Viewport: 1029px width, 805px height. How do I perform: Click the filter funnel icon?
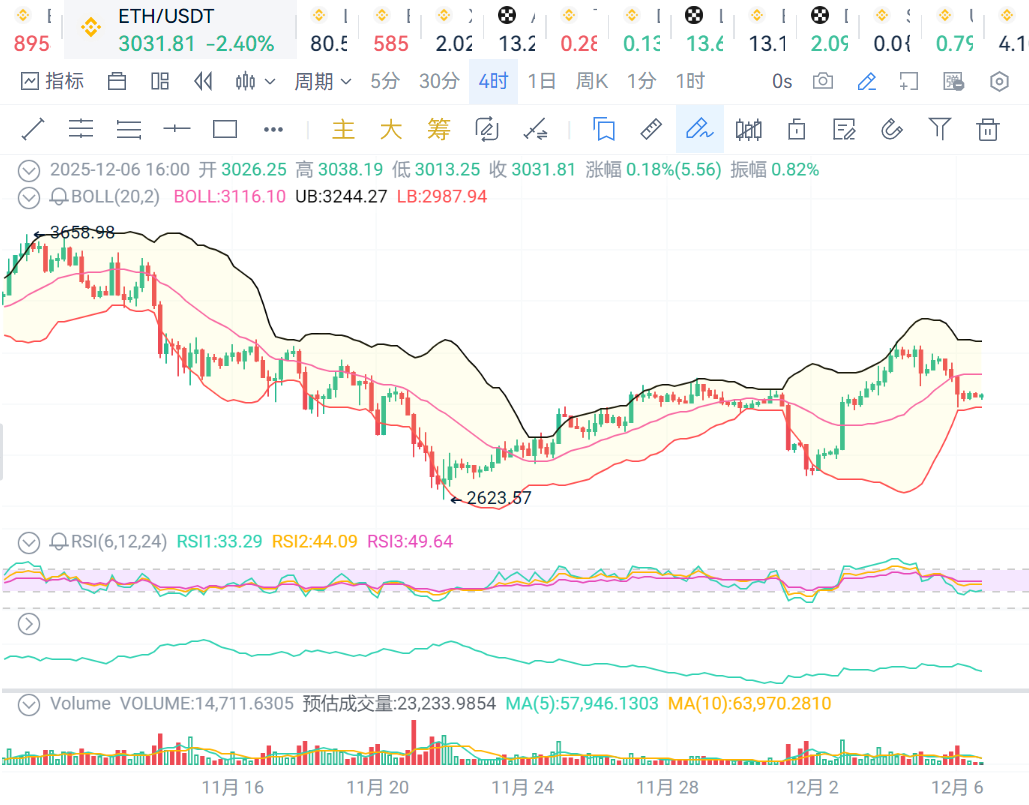(939, 128)
